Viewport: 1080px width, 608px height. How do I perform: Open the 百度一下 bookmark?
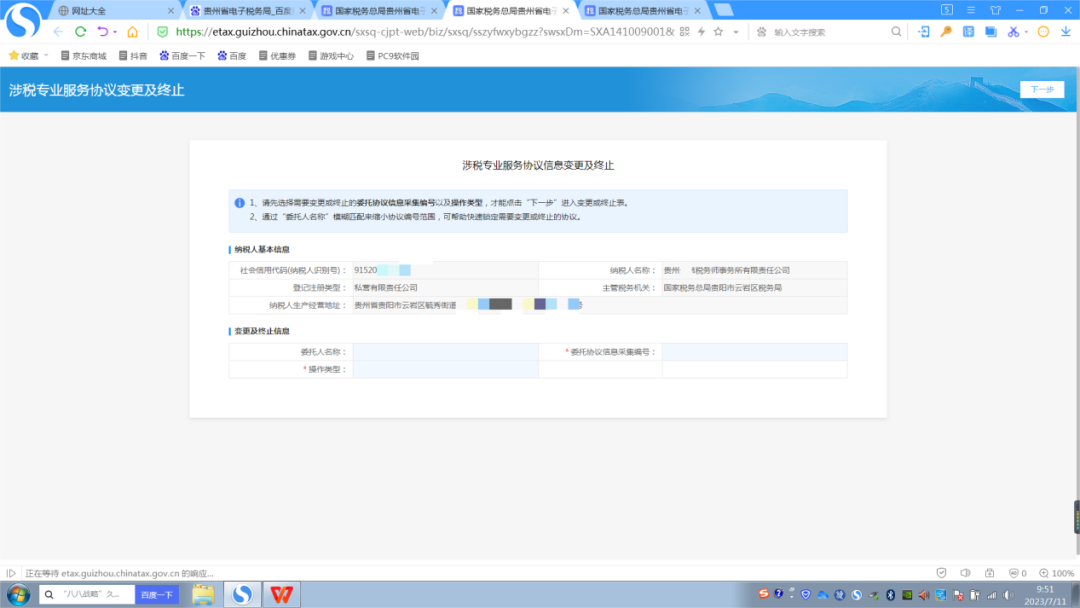[183, 56]
